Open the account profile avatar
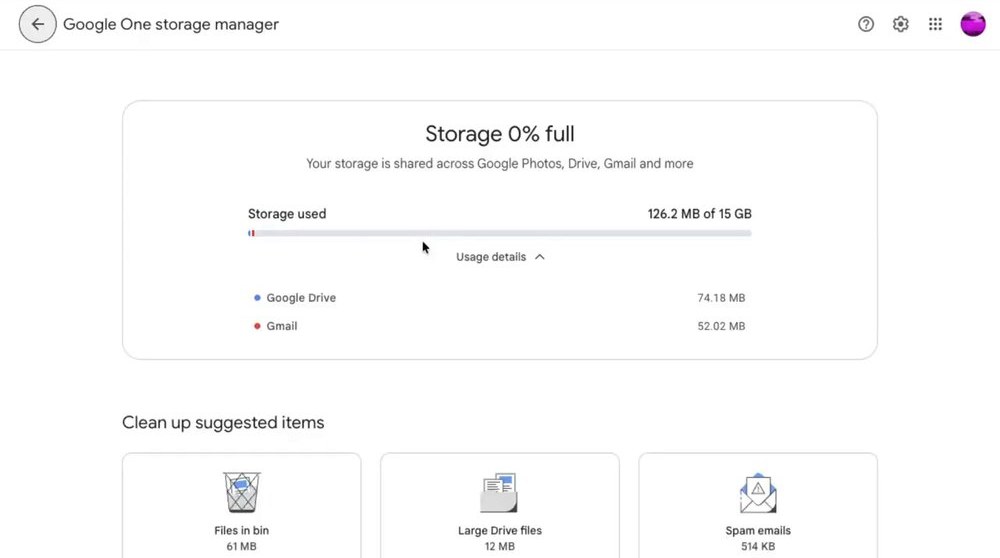Viewport: 1000px width, 558px height. tap(973, 24)
